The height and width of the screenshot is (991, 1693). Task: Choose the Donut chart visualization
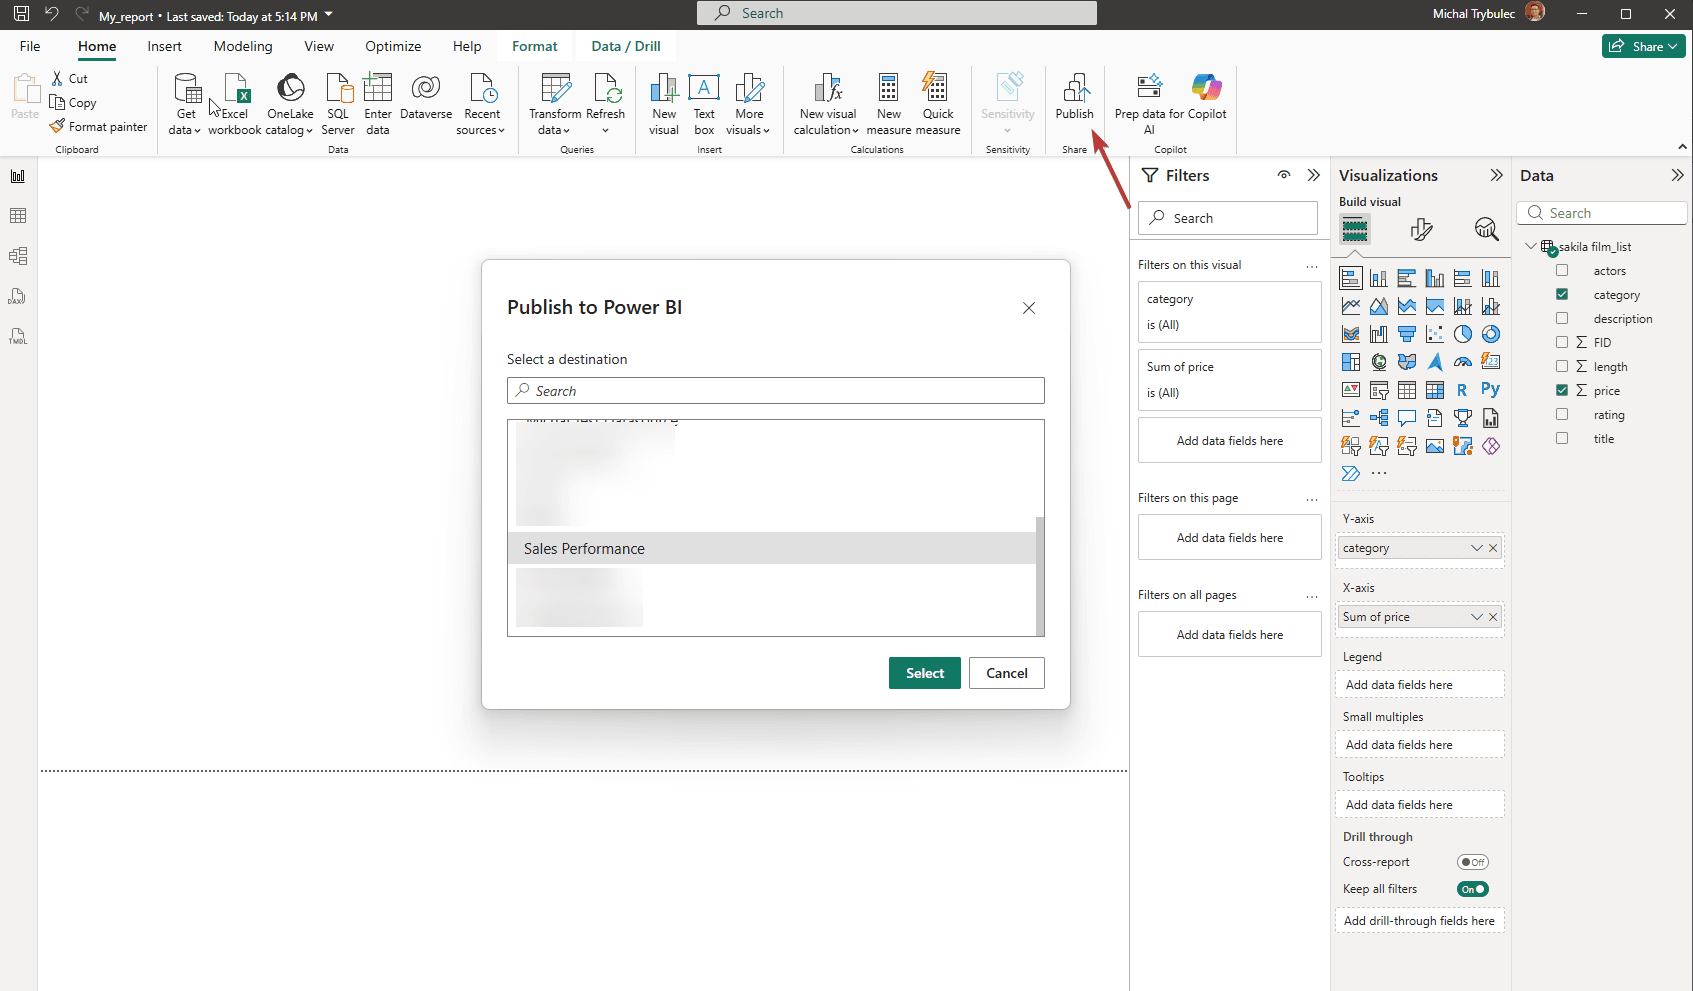coord(1491,334)
